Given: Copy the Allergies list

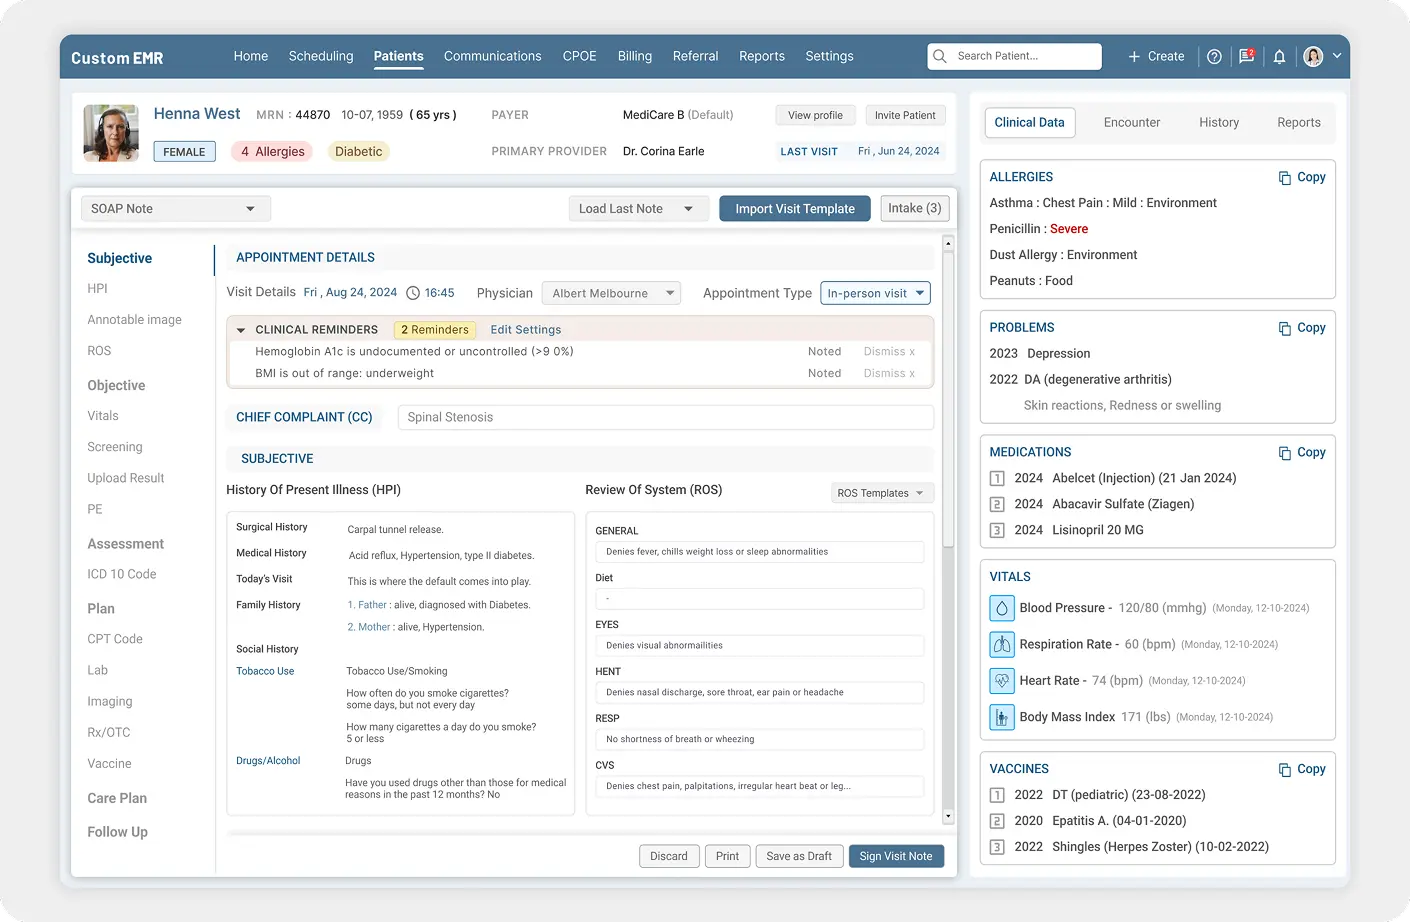Looking at the screenshot, I should [x=1301, y=177].
